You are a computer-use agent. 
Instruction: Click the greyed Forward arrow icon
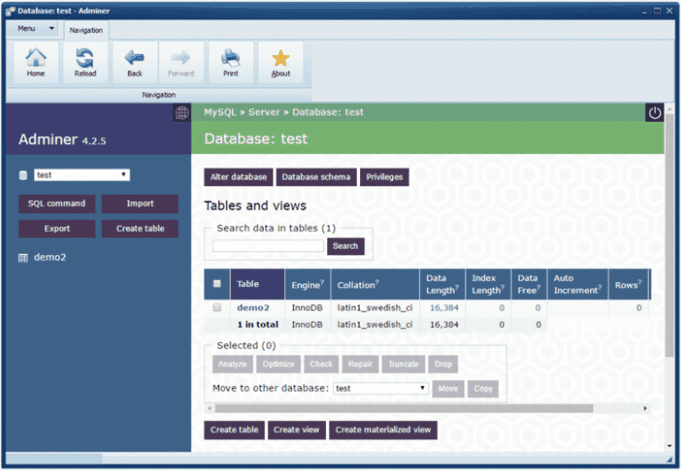[x=181, y=63]
